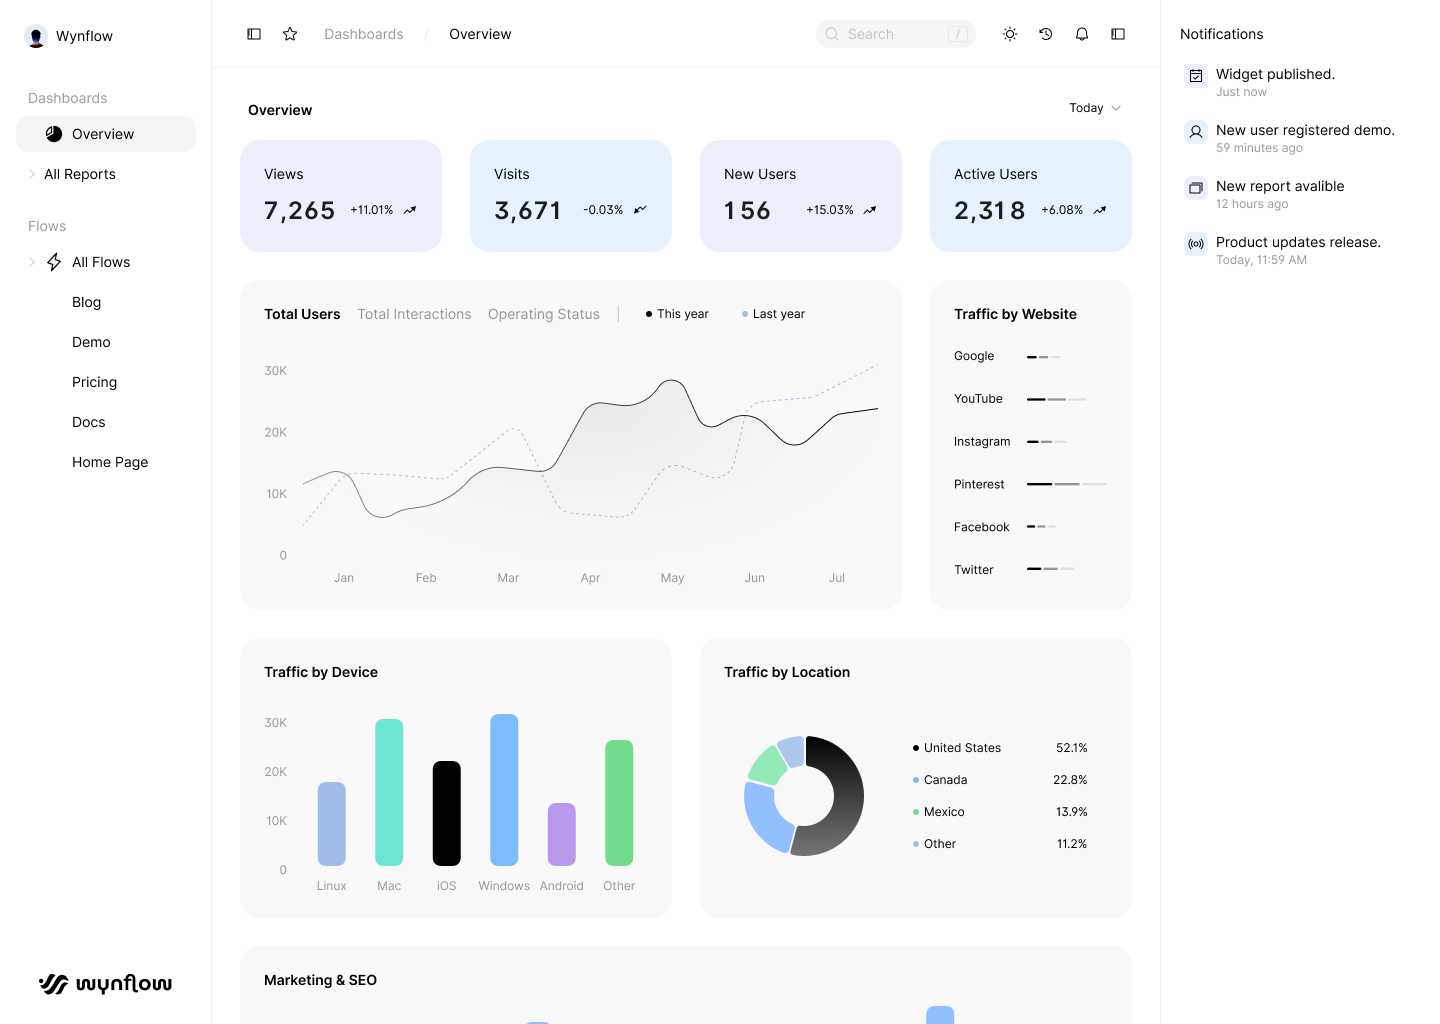The height and width of the screenshot is (1024, 1440).
Task: Open the history clock icon
Action: (x=1046, y=34)
